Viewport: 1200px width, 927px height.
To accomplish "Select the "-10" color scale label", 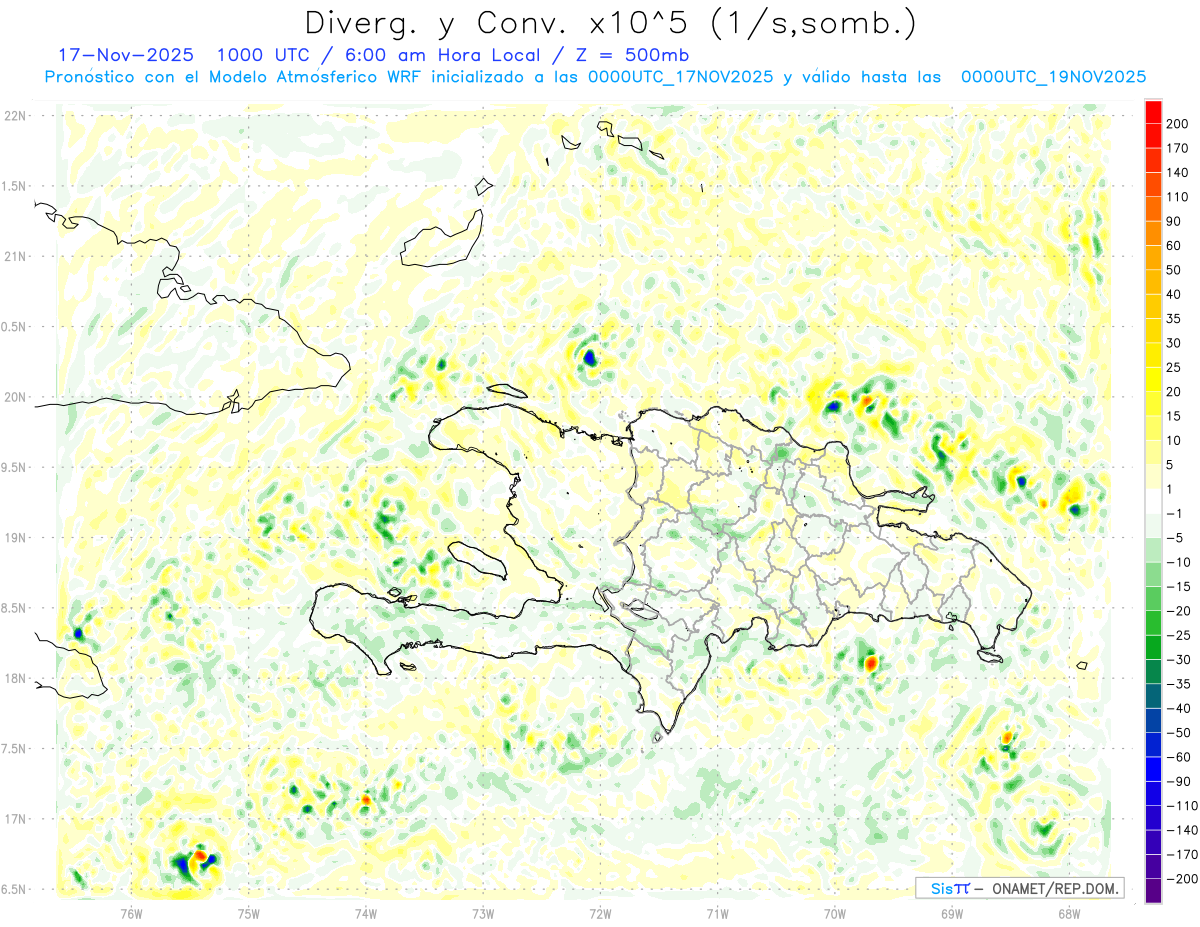I will point(1180,562).
